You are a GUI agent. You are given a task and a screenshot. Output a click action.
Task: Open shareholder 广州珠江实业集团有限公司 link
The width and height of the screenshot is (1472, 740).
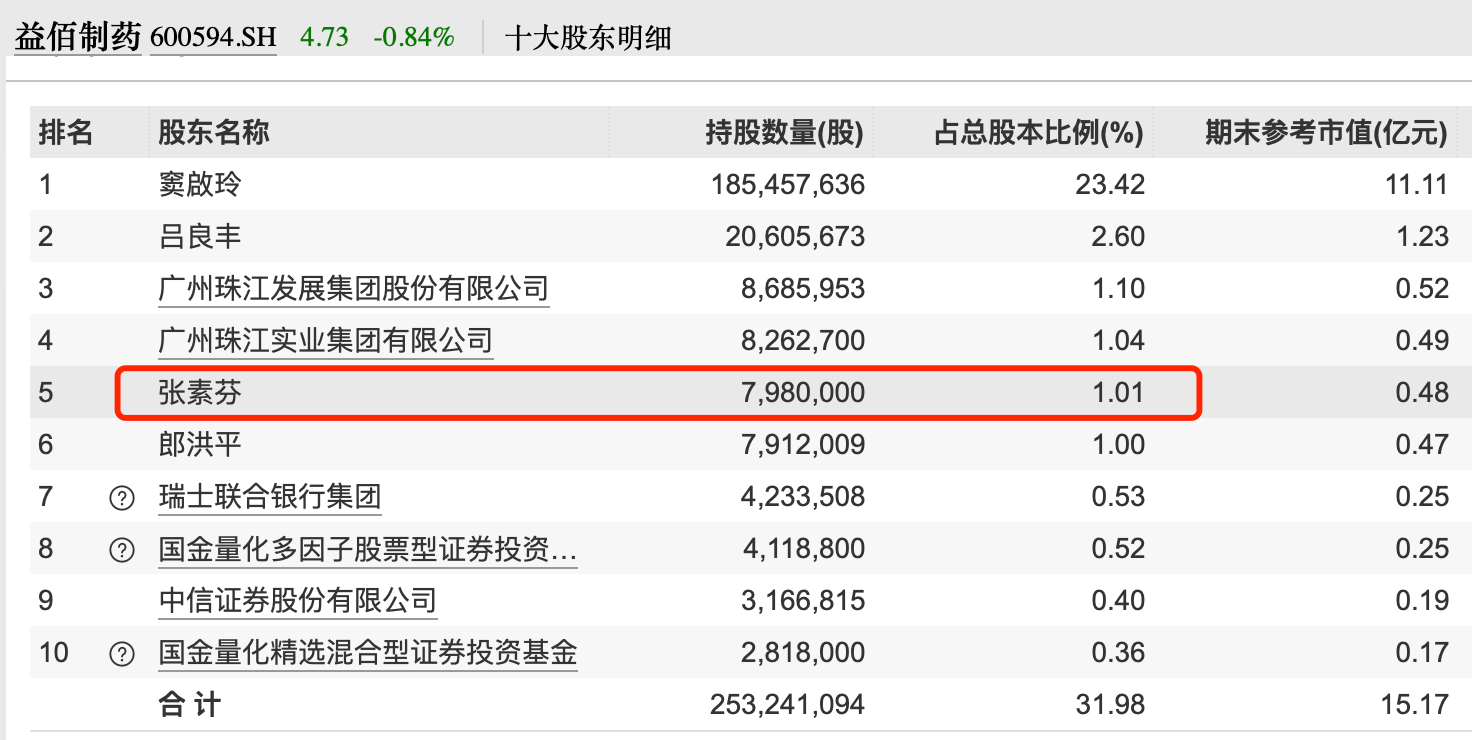tap(326, 341)
